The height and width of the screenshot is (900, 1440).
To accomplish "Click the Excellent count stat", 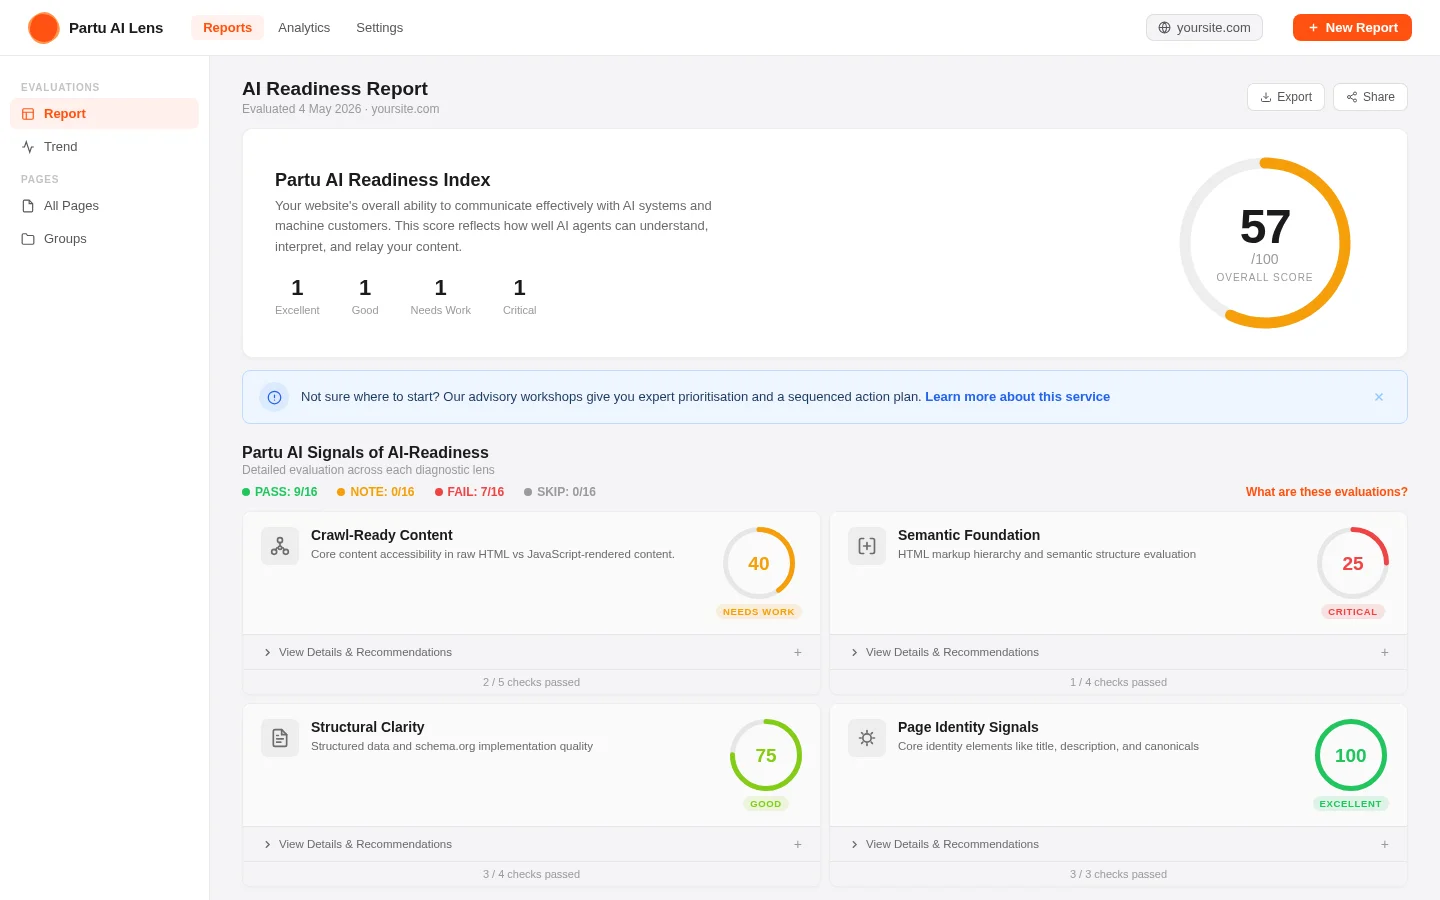I will pyautogui.click(x=297, y=296).
